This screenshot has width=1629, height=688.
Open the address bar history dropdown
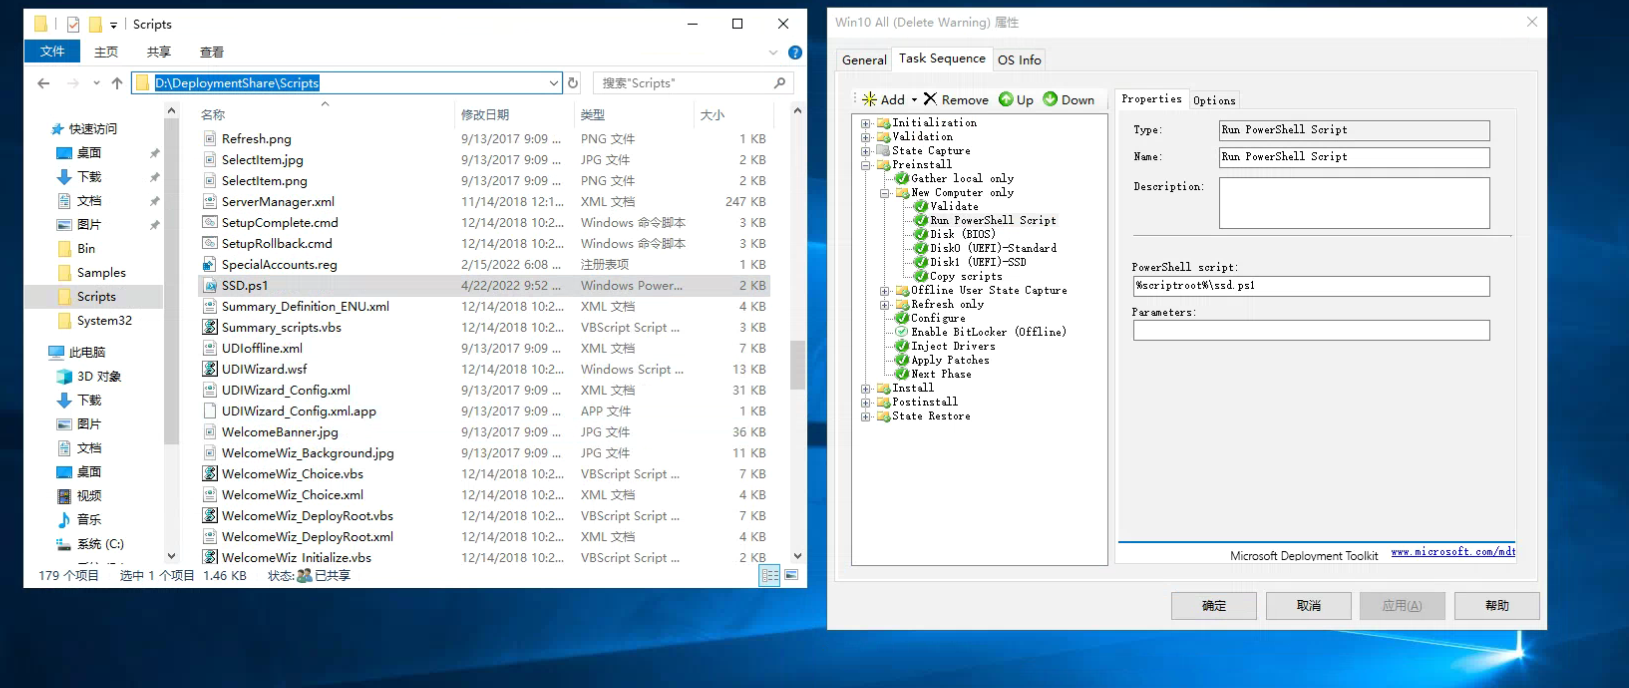[x=554, y=83]
